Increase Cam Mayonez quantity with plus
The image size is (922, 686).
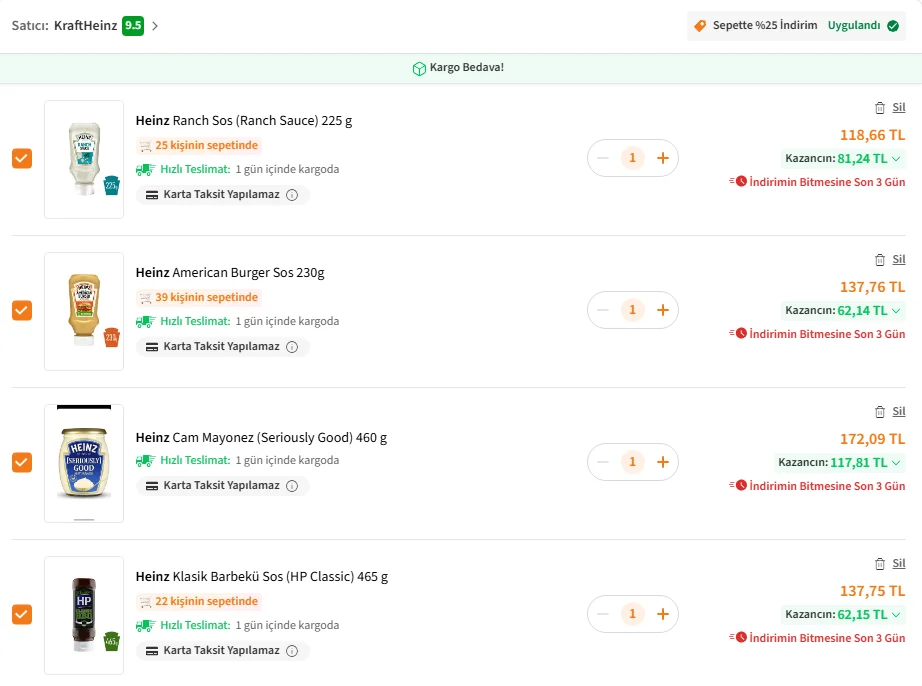pyautogui.click(x=663, y=462)
